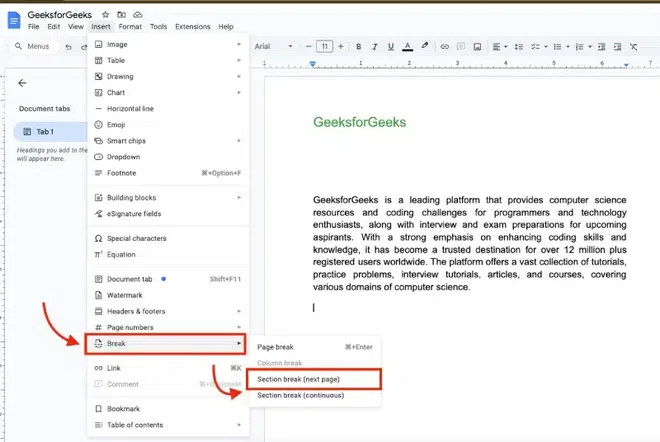Choose Dropdown from Insert menu
Screen dimensions: 660x442
(x=168, y=157)
